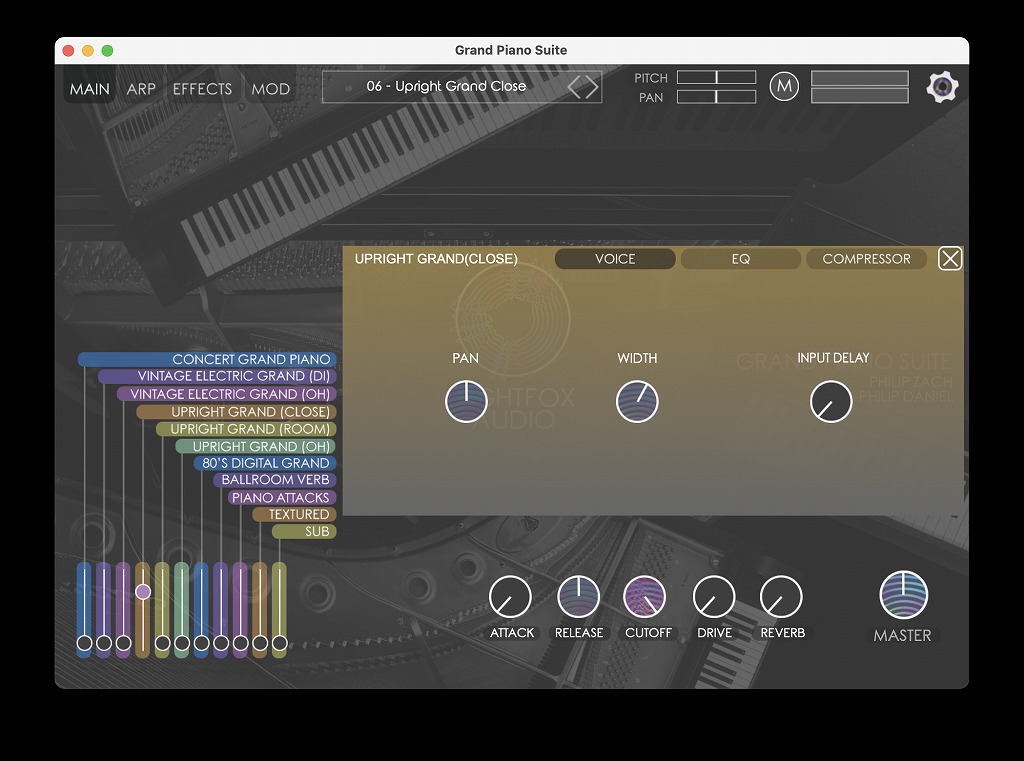1024x761 pixels.
Task: Click the Width knob
Action: click(637, 402)
